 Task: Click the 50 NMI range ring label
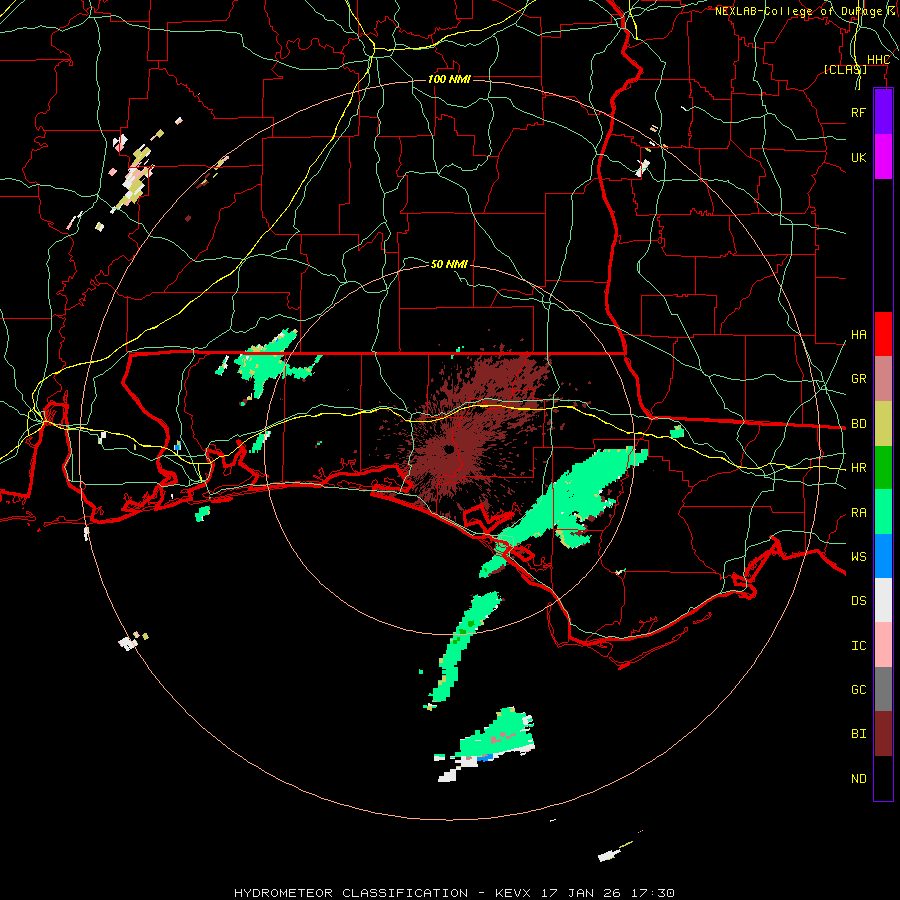[449, 264]
